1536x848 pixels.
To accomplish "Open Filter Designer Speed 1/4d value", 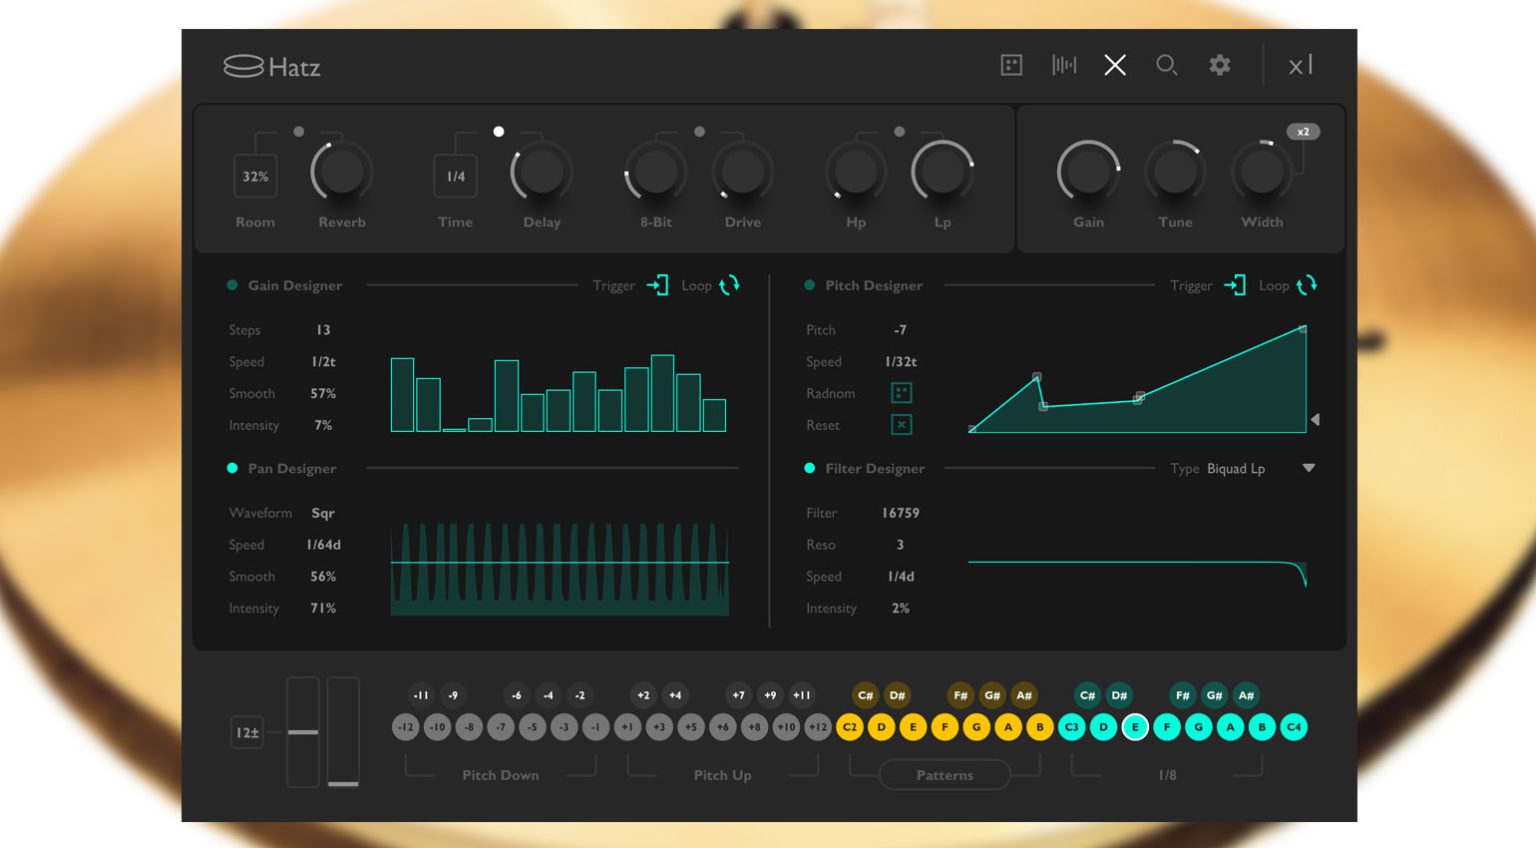I will (x=901, y=577).
